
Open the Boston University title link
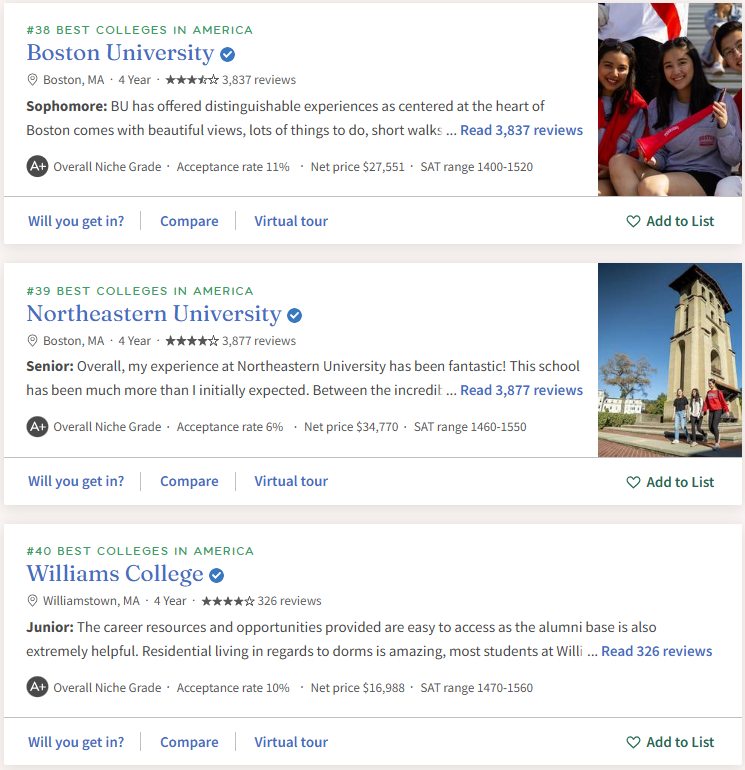point(120,53)
